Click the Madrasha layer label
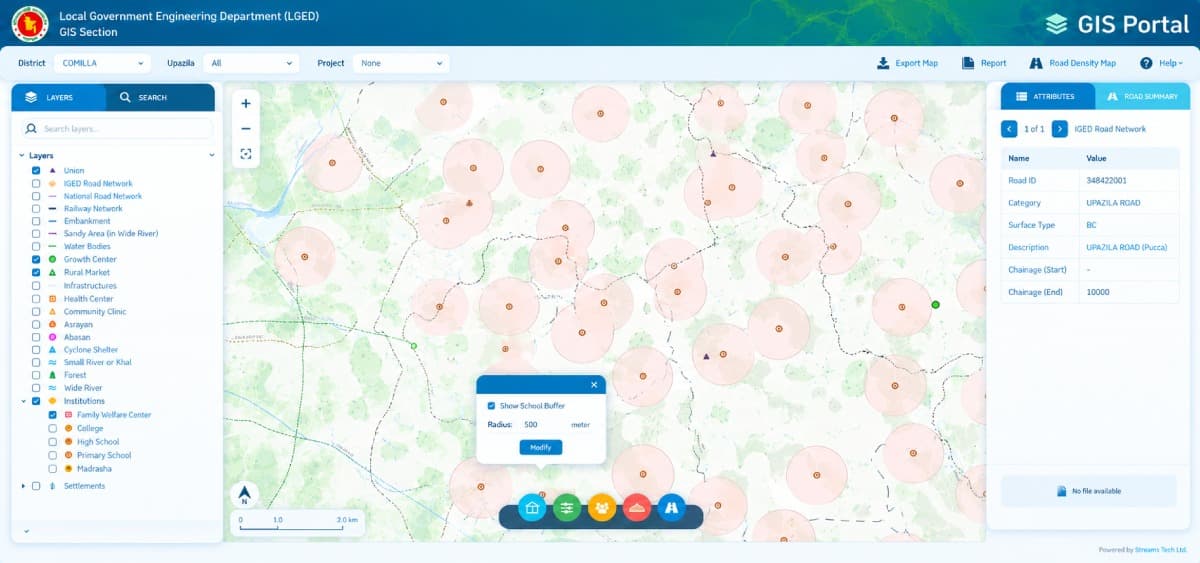This screenshot has height=563, width=1200. point(94,468)
